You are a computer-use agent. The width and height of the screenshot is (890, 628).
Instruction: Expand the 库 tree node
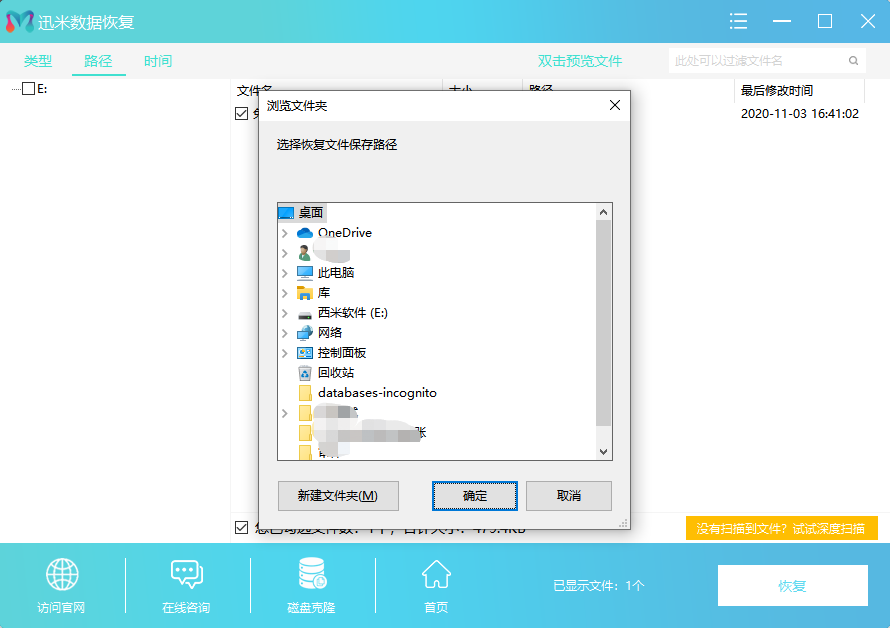coord(284,292)
